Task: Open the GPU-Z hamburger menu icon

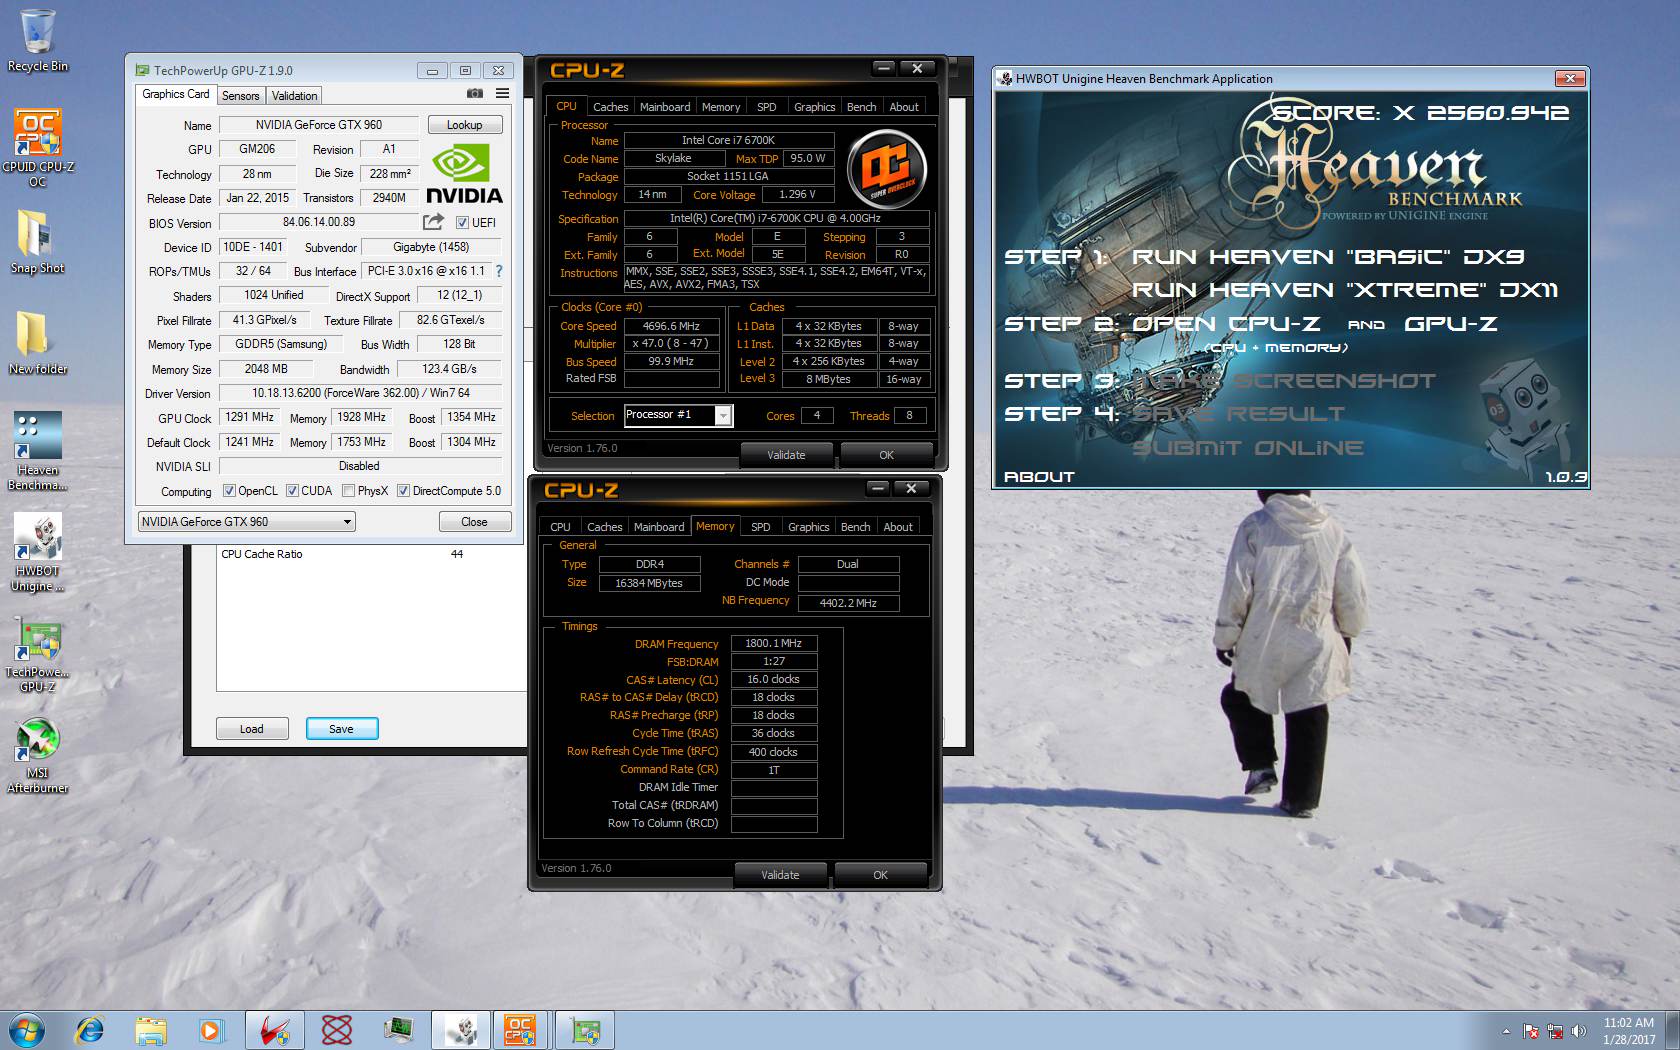Action: [502, 94]
